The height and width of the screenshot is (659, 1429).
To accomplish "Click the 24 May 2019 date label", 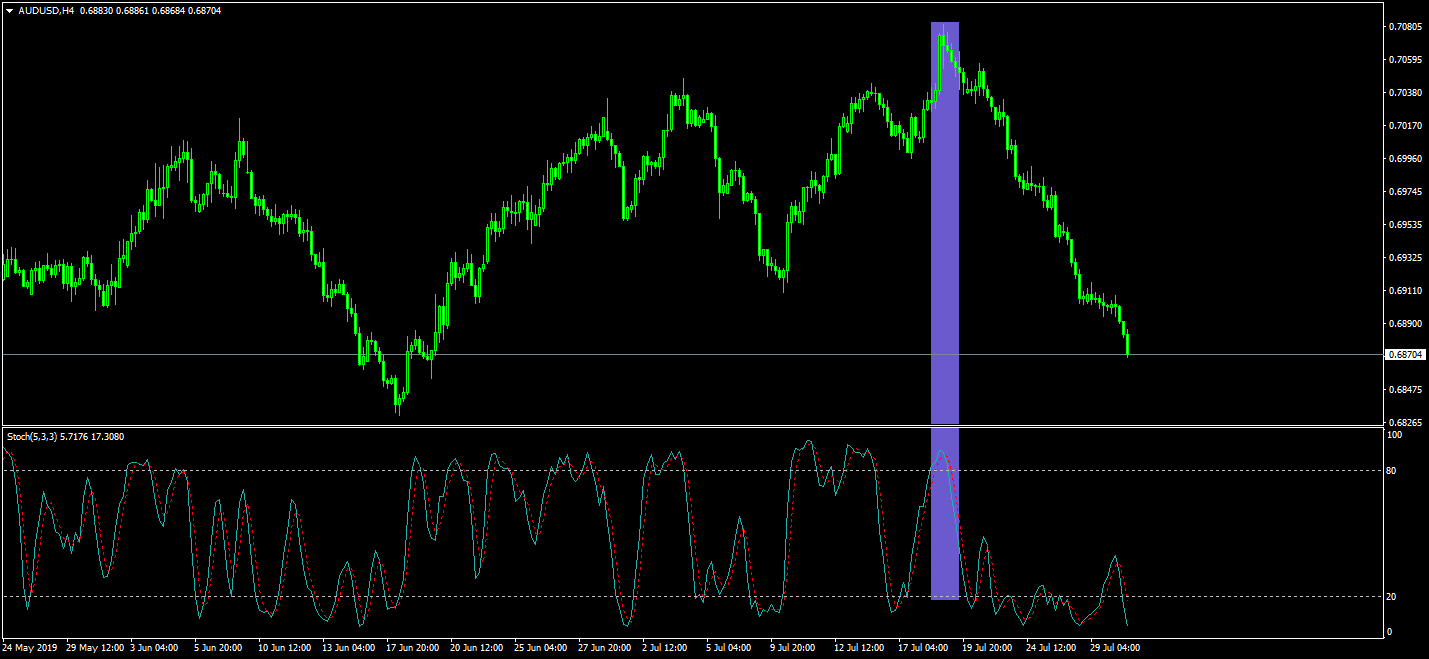I will [30, 648].
